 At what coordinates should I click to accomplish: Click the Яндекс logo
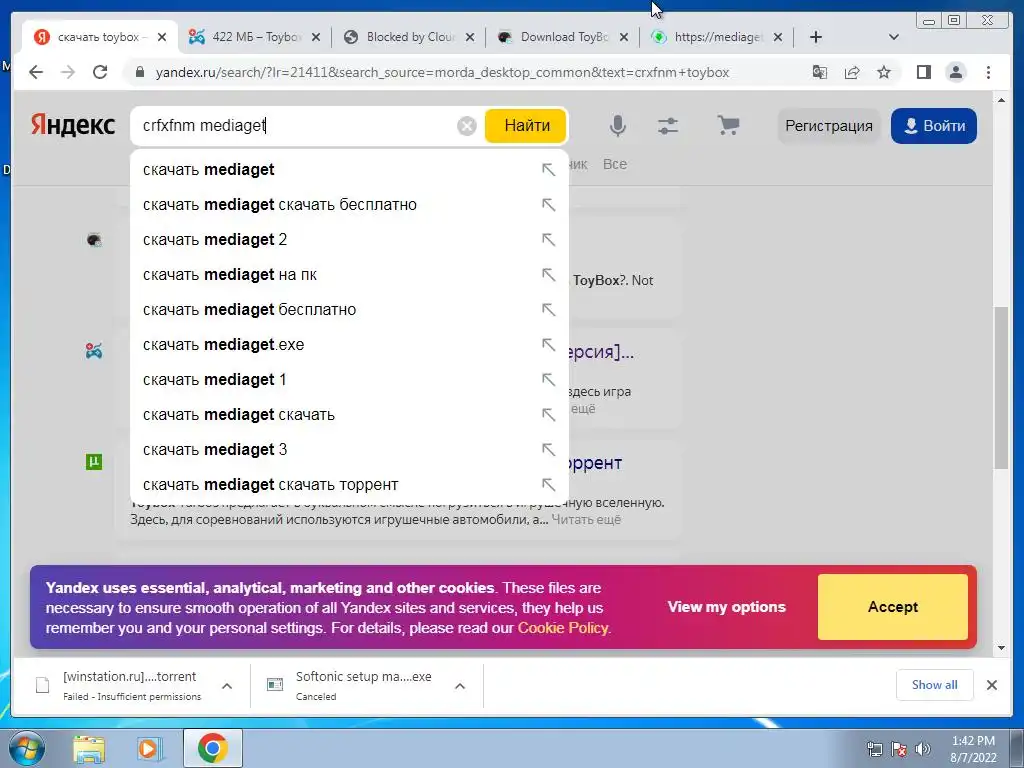click(73, 125)
